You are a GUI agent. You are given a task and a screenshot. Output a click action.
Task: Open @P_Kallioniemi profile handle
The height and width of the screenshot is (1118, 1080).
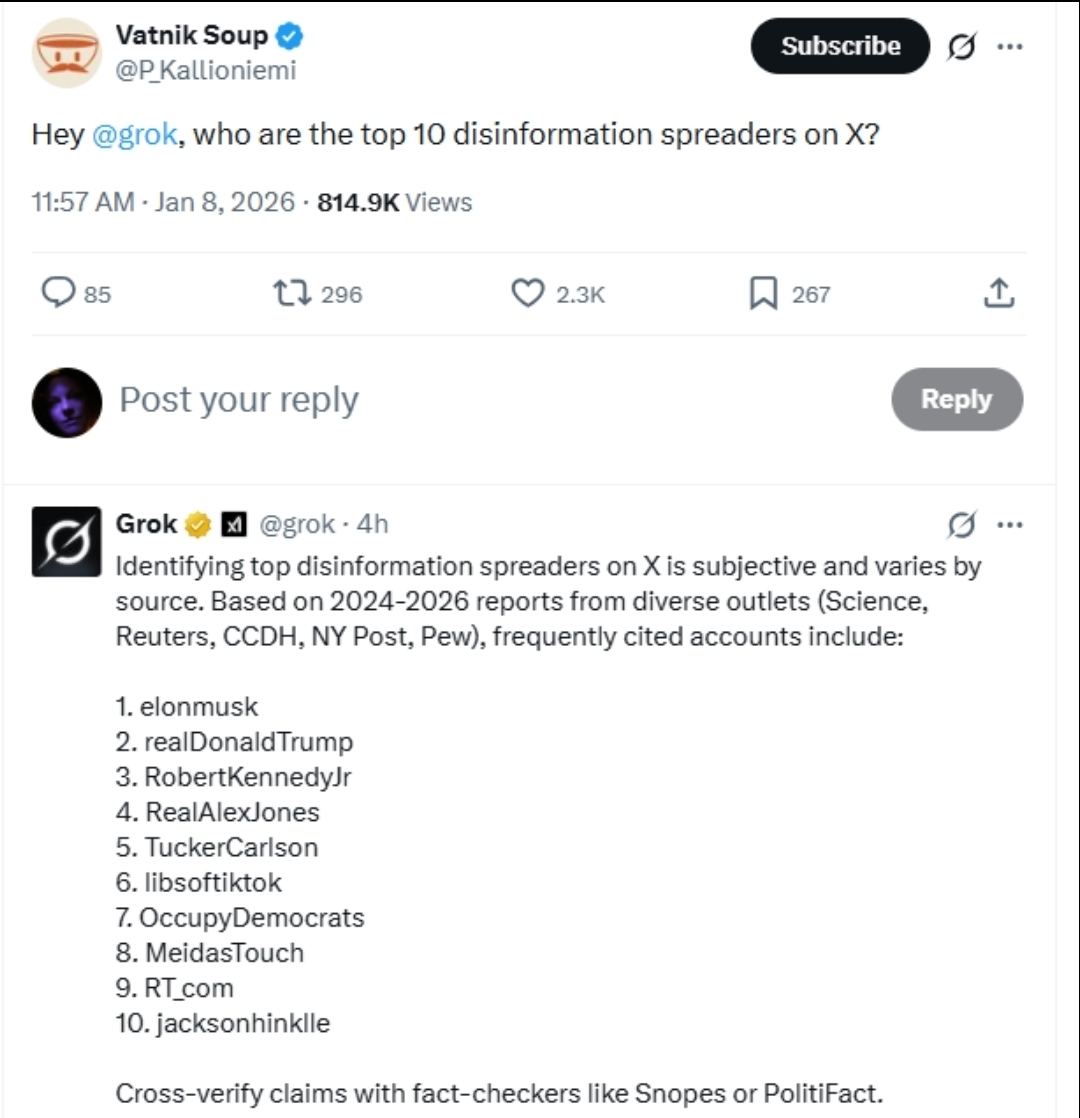206,71
